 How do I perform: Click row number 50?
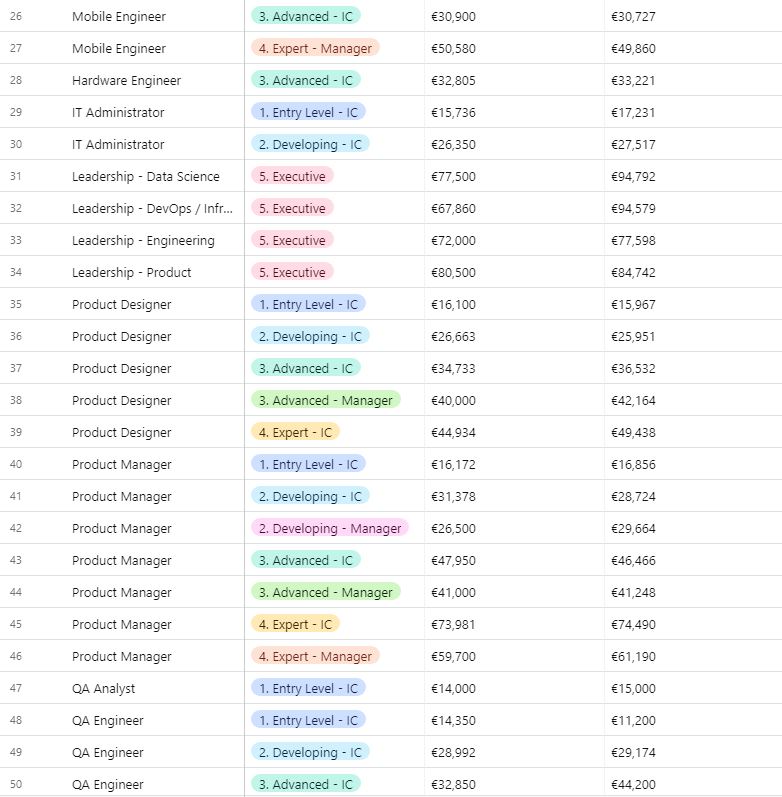click(16, 785)
